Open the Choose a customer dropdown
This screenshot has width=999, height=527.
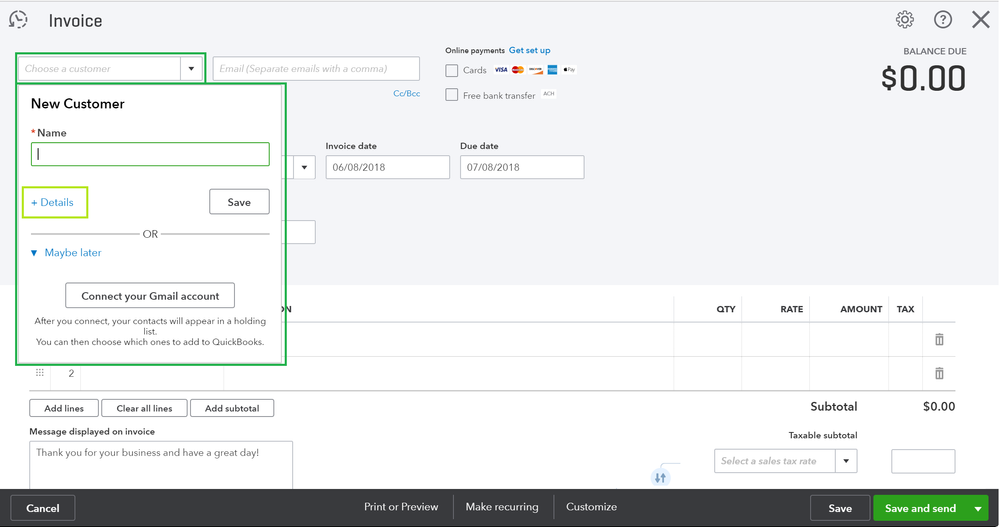coord(191,69)
